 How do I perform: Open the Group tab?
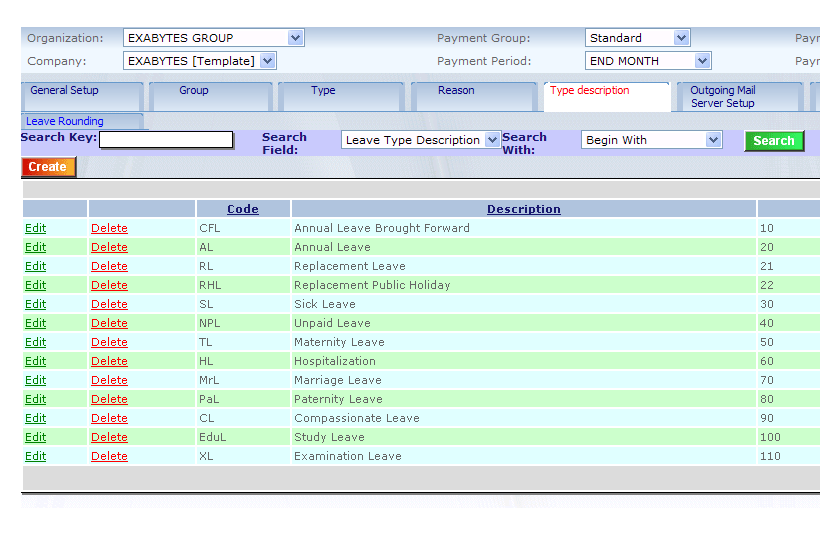[x=194, y=91]
